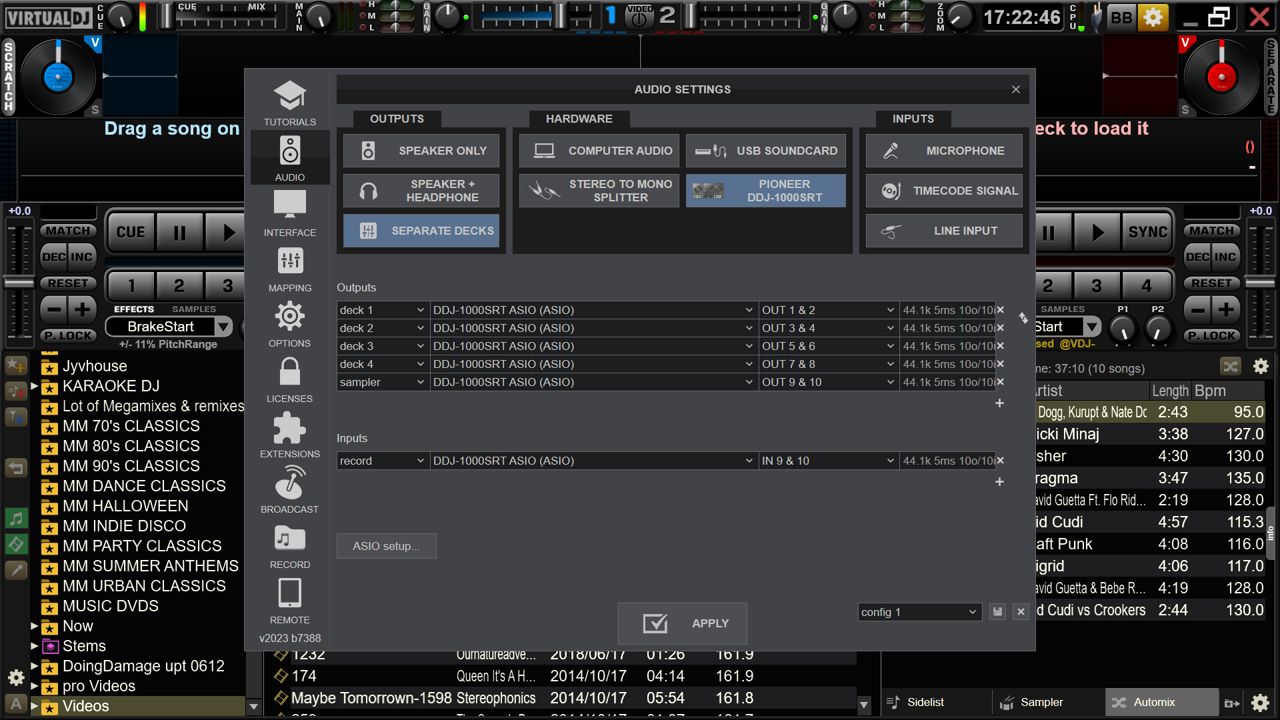The height and width of the screenshot is (720, 1280).
Task: Add a new input row with plus icon
Action: [1000, 482]
